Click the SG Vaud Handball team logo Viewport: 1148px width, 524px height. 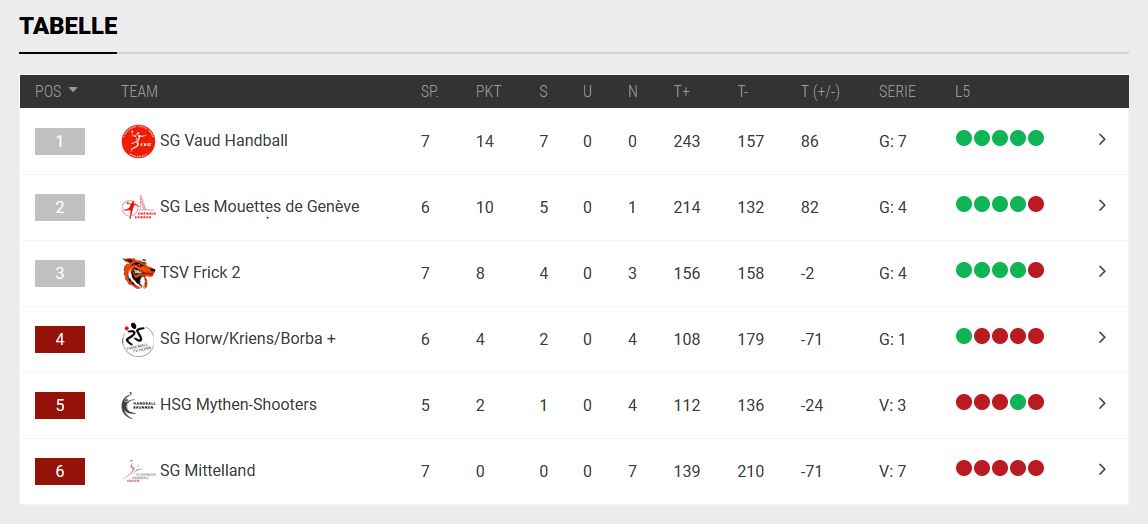138,141
